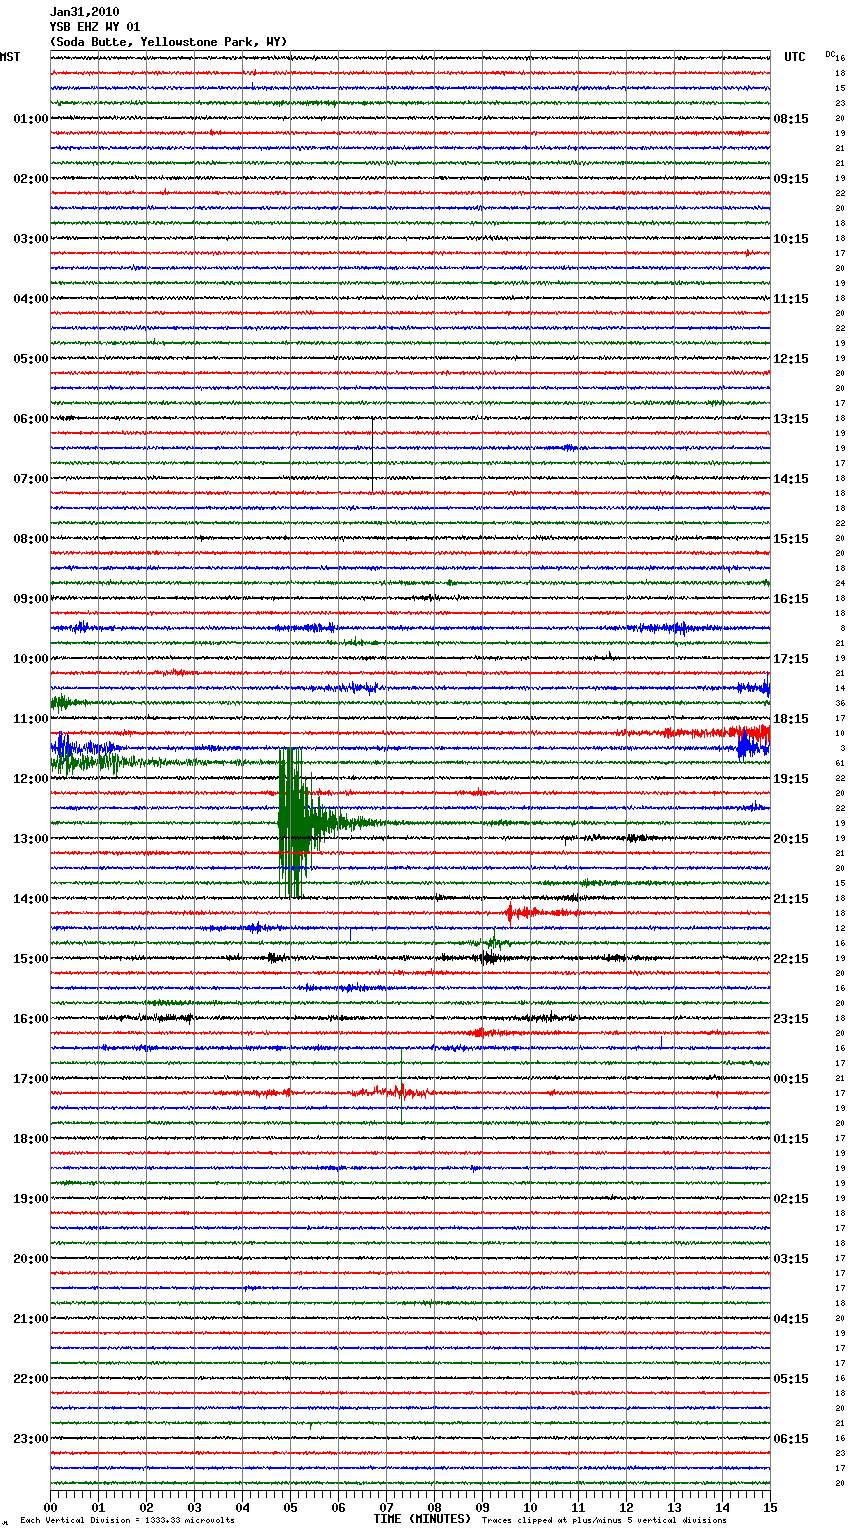Click the 12:15 UTC time label
The height and width of the screenshot is (1534, 850).
pyautogui.click(x=791, y=359)
